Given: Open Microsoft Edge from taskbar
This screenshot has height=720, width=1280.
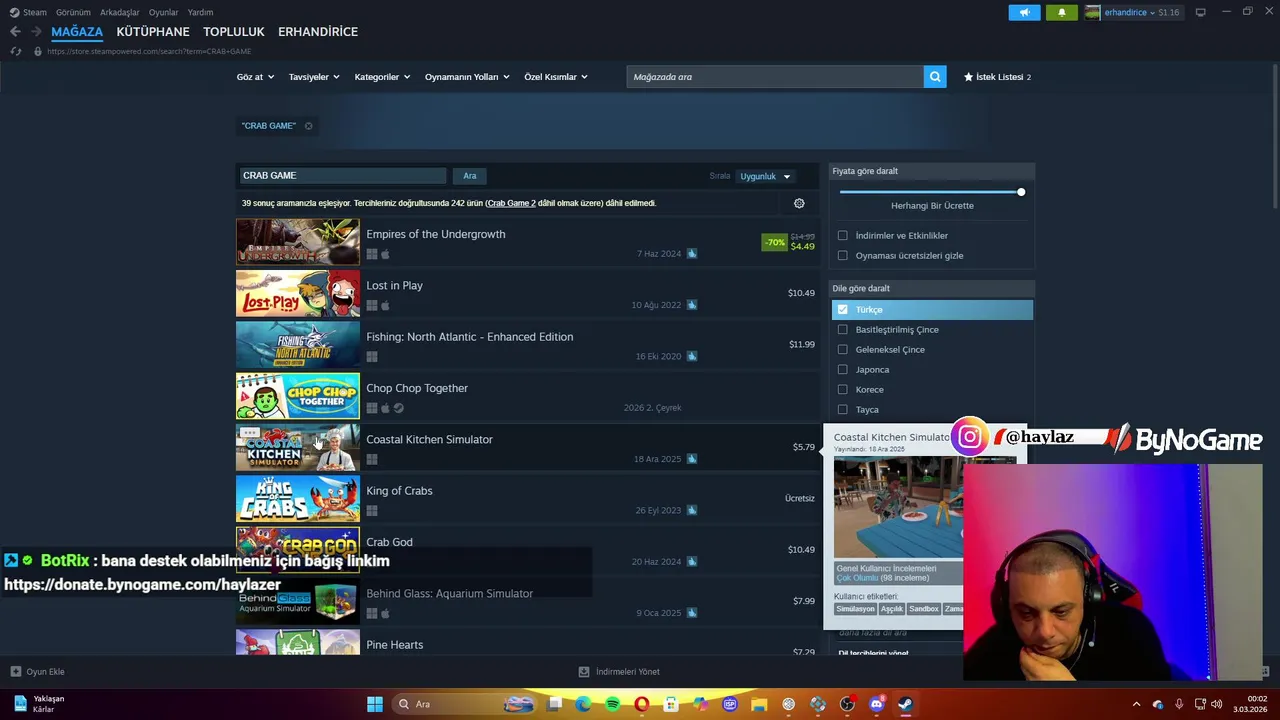Looking at the screenshot, I should (583, 704).
